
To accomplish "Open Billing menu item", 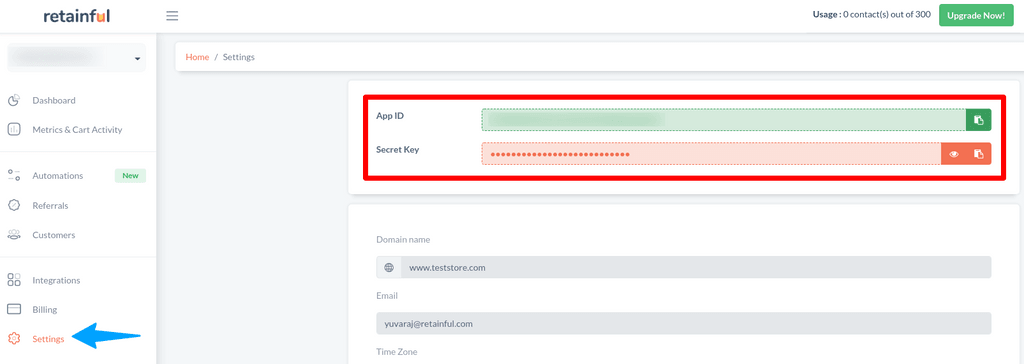I will click(x=44, y=310).
